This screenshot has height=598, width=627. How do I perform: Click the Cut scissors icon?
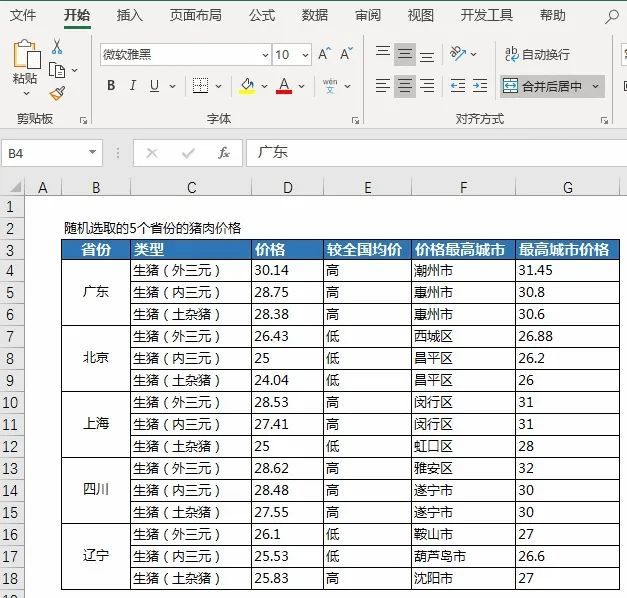(x=57, y=48)
